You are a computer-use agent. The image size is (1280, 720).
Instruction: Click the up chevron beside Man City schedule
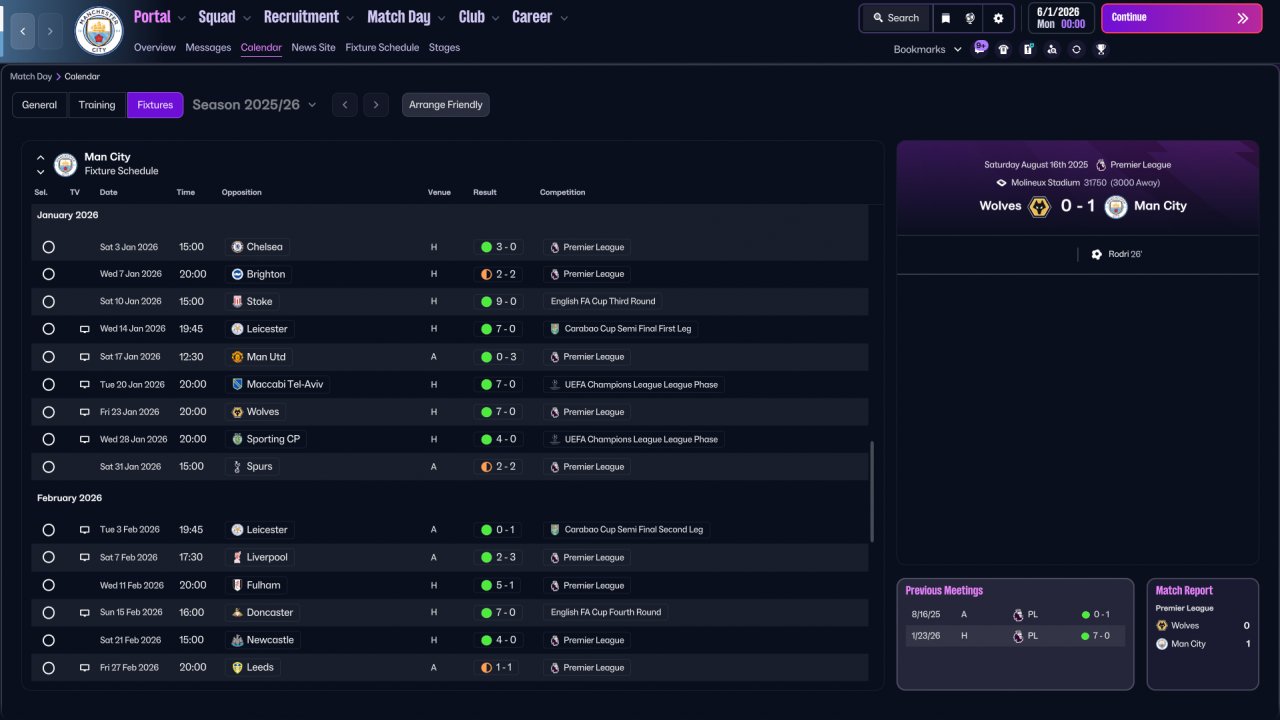point(41,157)
